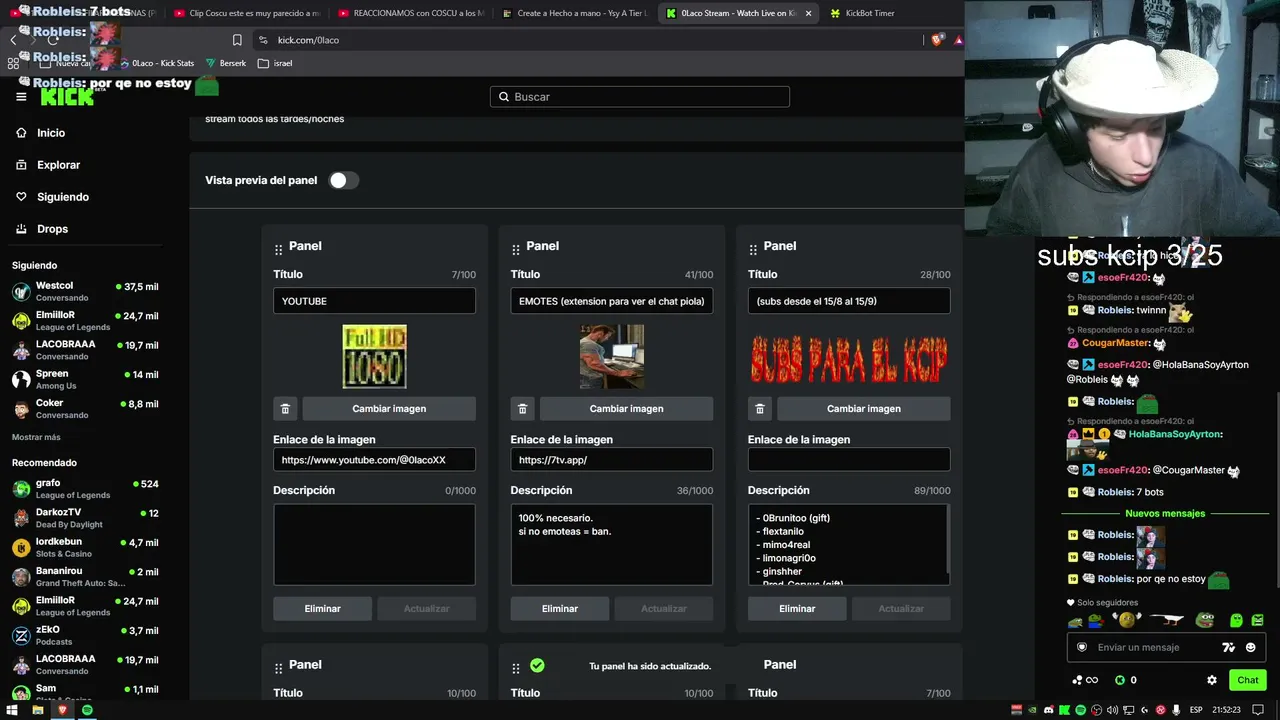The image size is (1280, 720).
Task: Click the empty YOUTUBE panel description box
Action: click(x=374, y=545)
